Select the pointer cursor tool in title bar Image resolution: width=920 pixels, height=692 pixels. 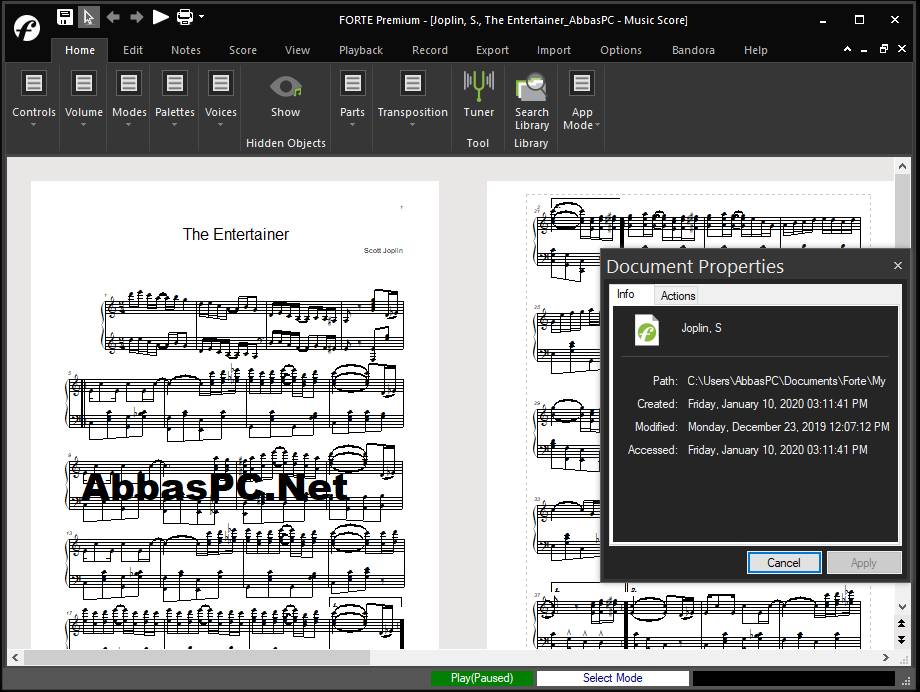tap(89, 17)
